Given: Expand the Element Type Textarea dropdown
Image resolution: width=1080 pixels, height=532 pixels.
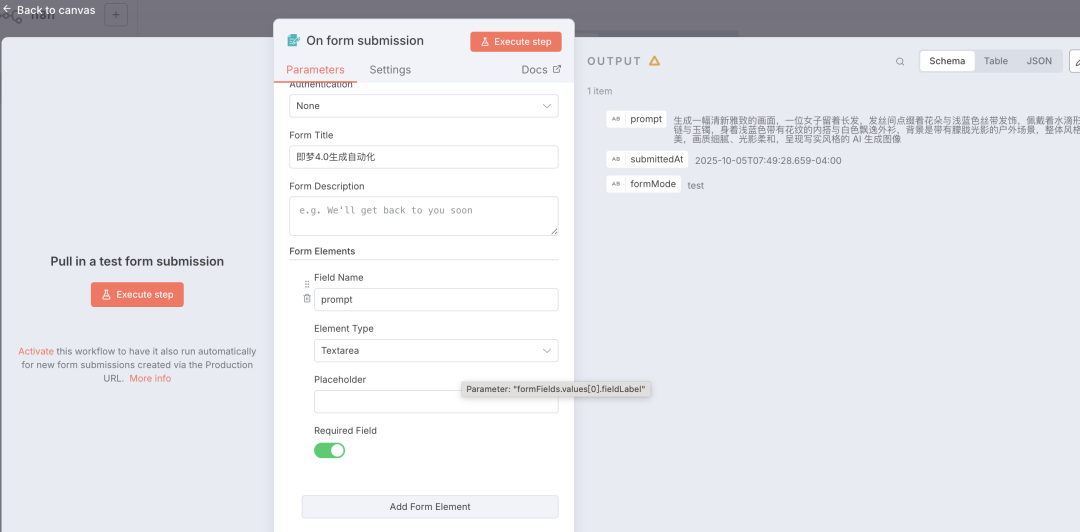Looking at the screenshot, I should [435, 351].
